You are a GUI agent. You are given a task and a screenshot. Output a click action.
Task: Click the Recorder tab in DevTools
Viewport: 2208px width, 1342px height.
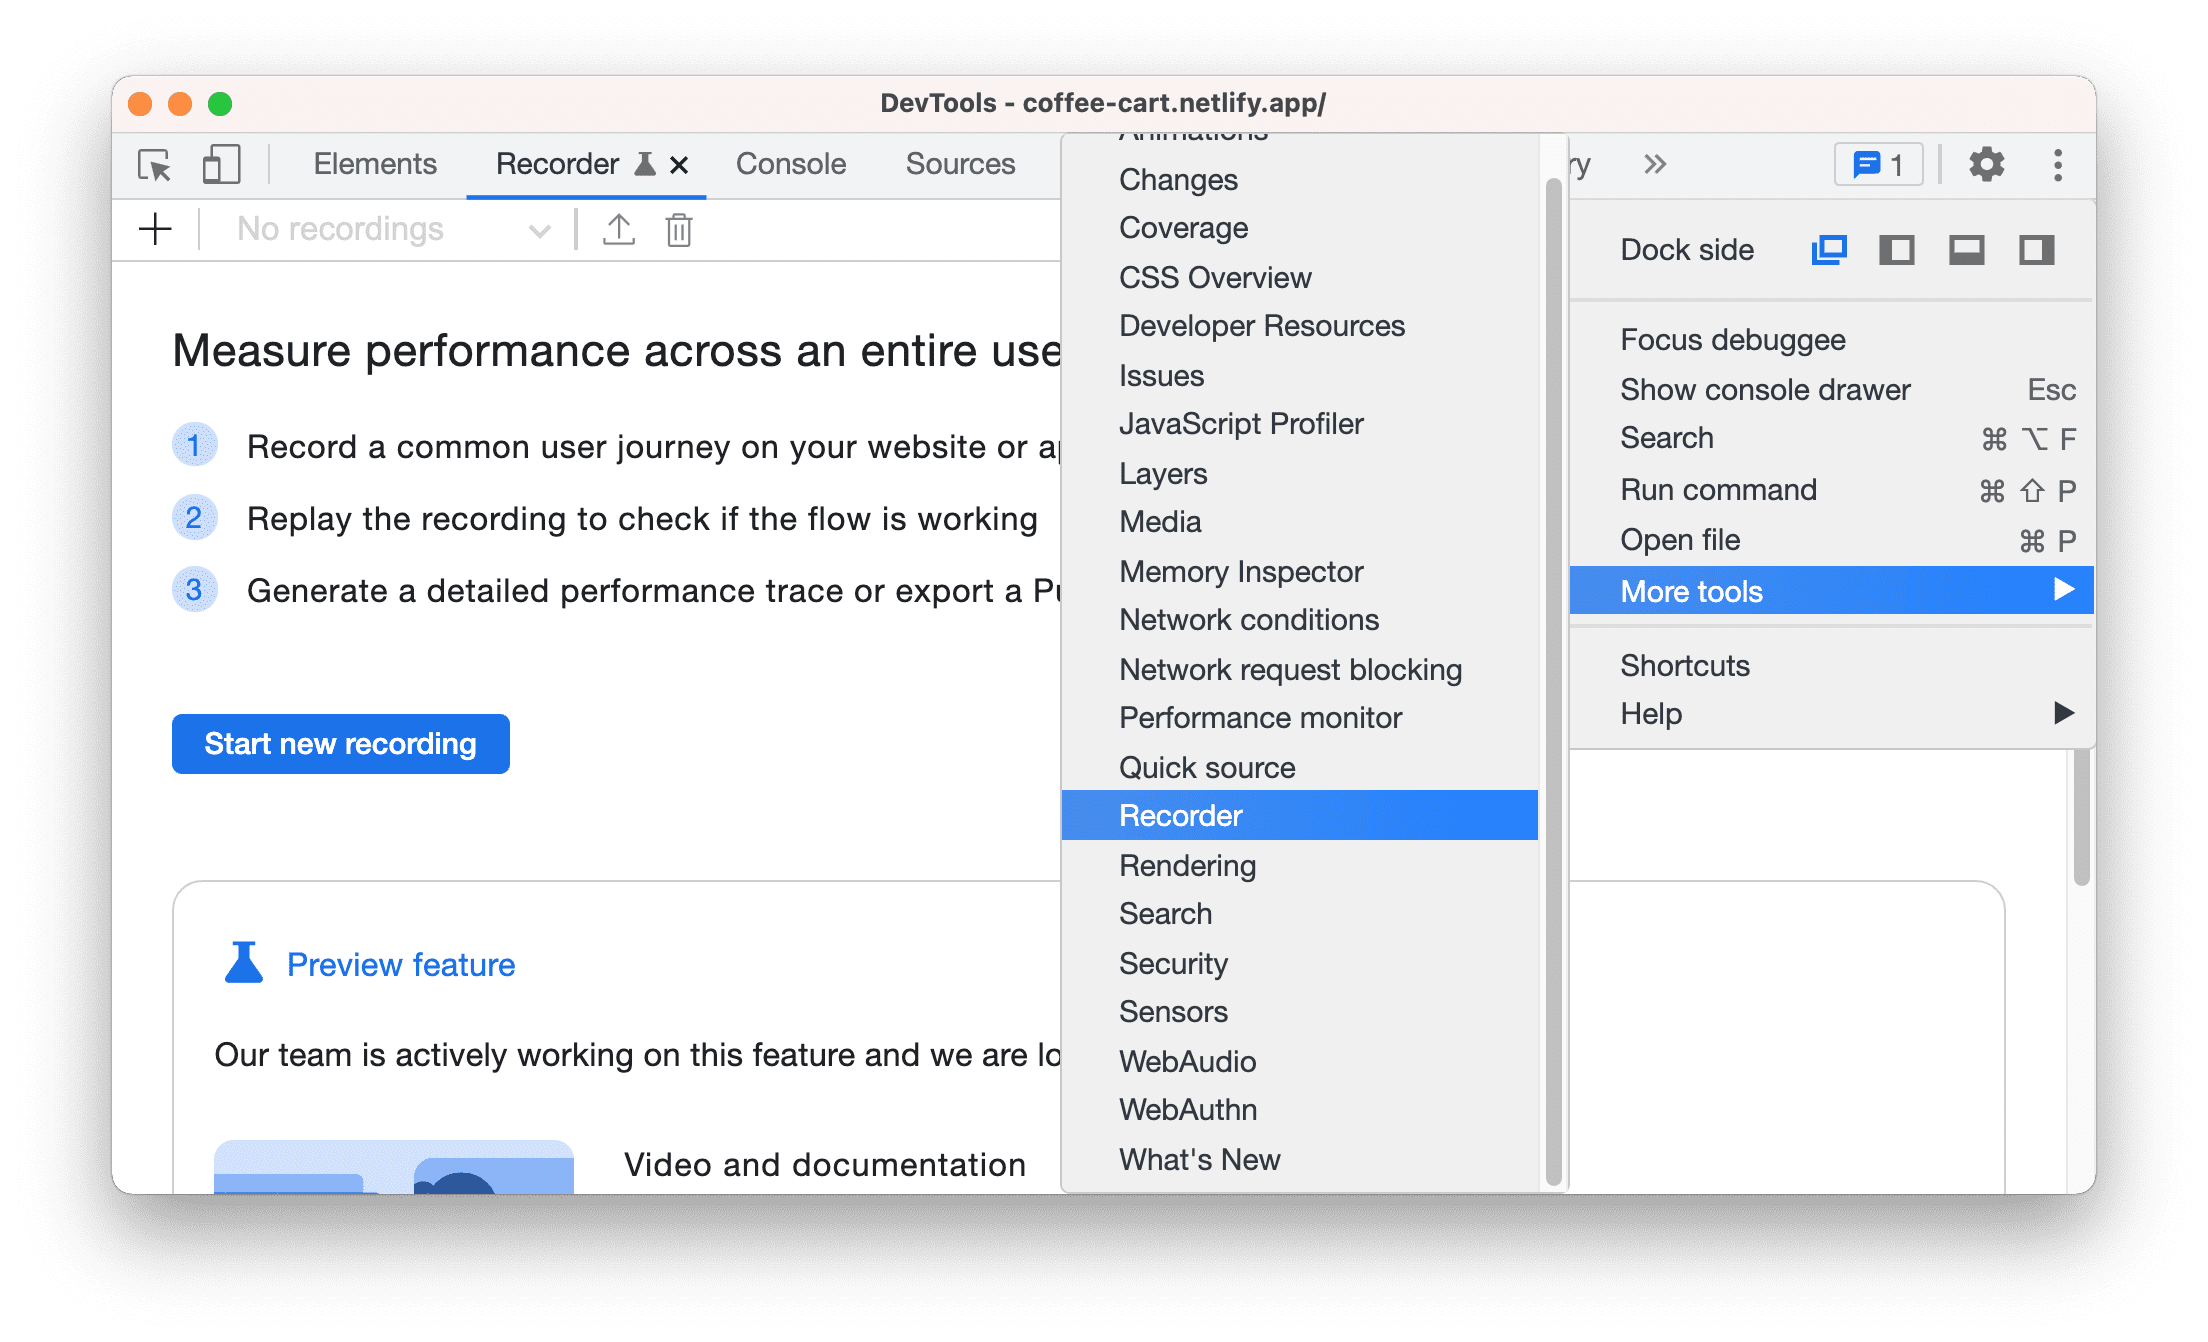click(557, 164)
